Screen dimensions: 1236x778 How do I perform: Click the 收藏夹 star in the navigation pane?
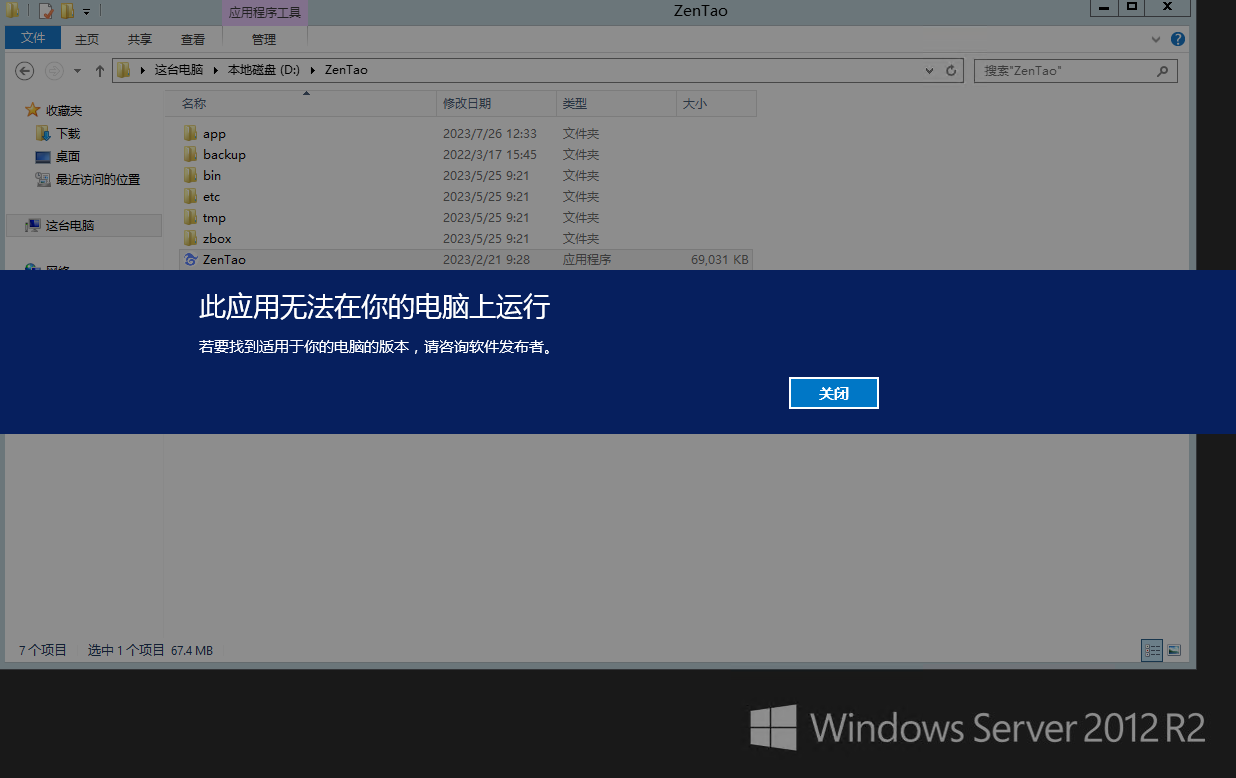(x=33, y=110)
